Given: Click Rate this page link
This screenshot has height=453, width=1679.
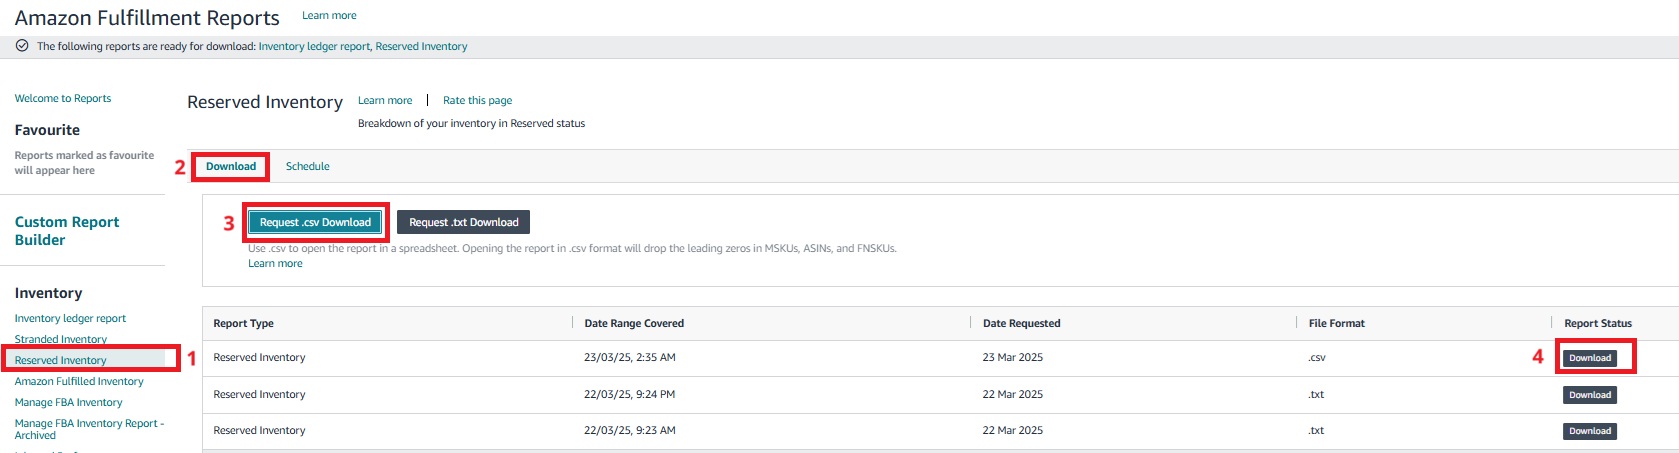Looking at the screenshot, I should [x=477, y=101].
